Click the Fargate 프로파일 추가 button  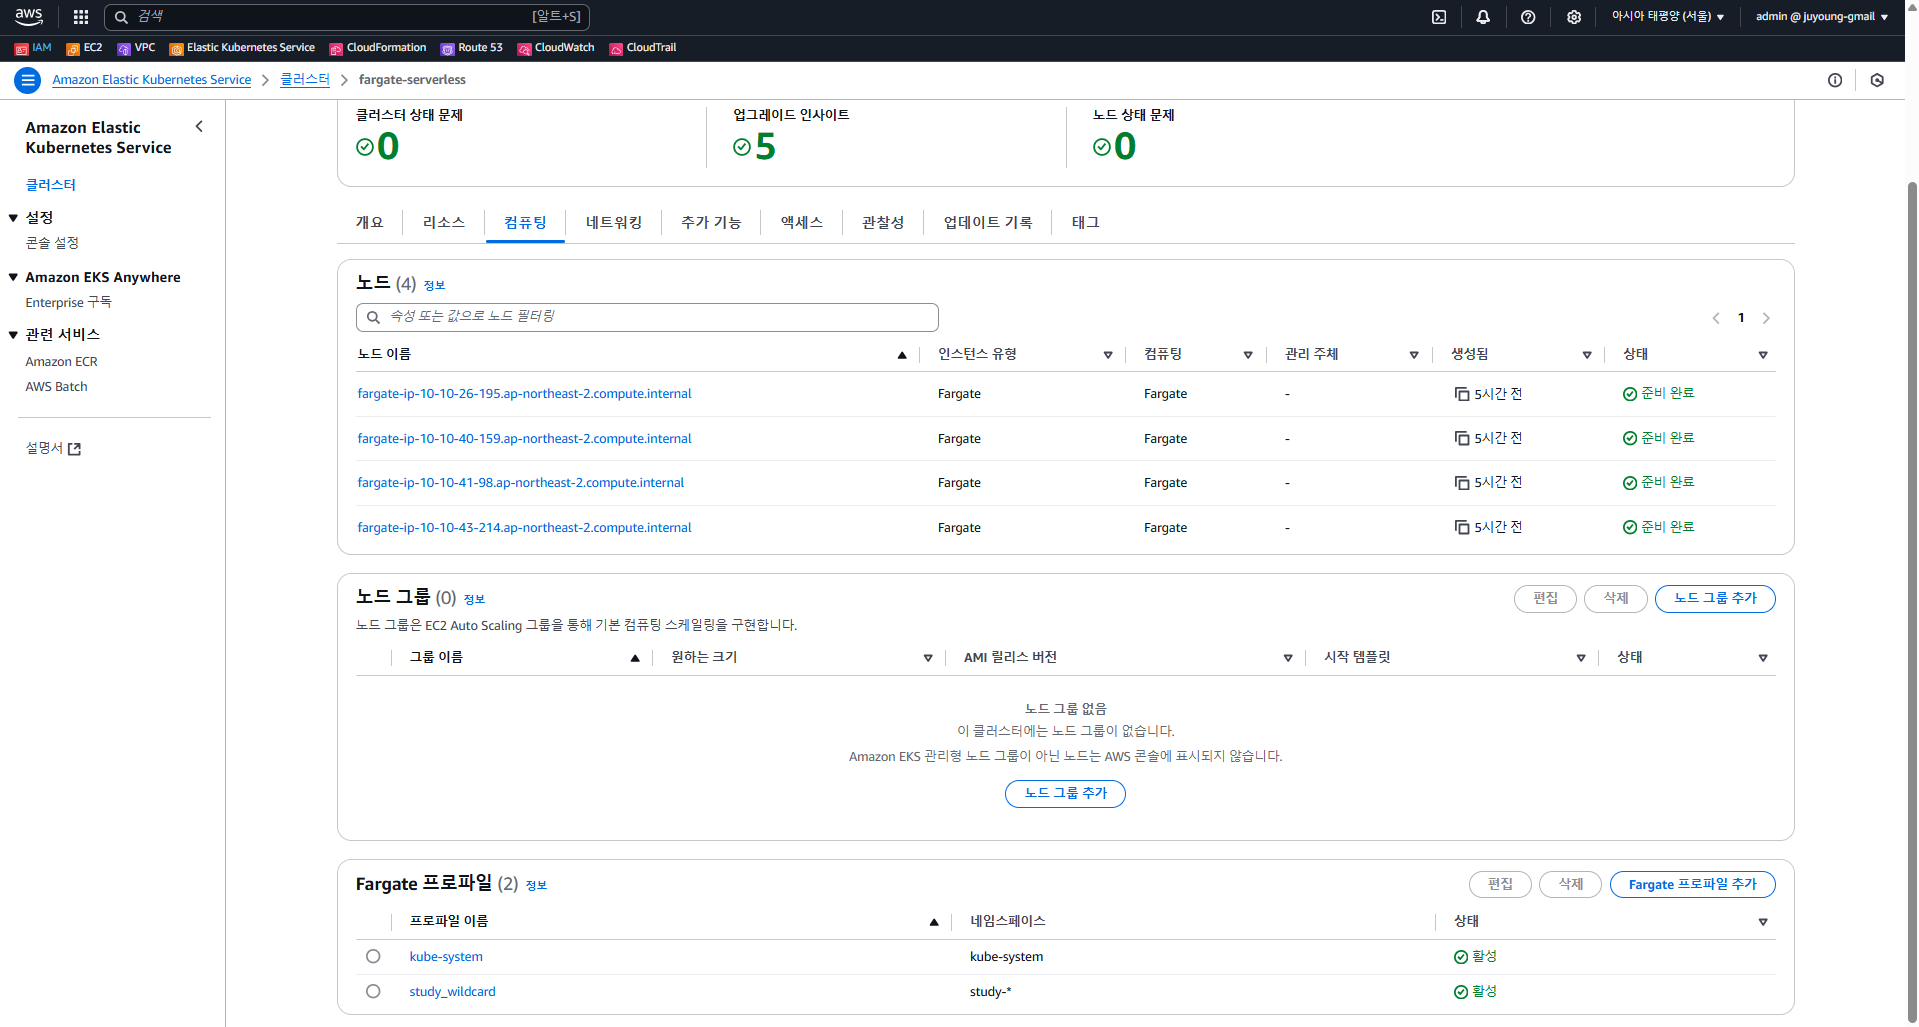click(1692, 884)
